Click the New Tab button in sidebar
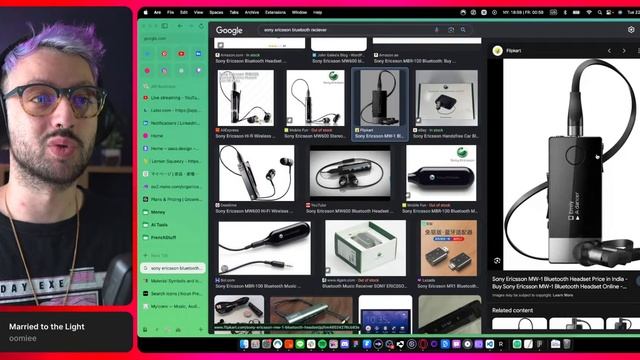This screenshot has height=360, width=640. pos(173,256)
